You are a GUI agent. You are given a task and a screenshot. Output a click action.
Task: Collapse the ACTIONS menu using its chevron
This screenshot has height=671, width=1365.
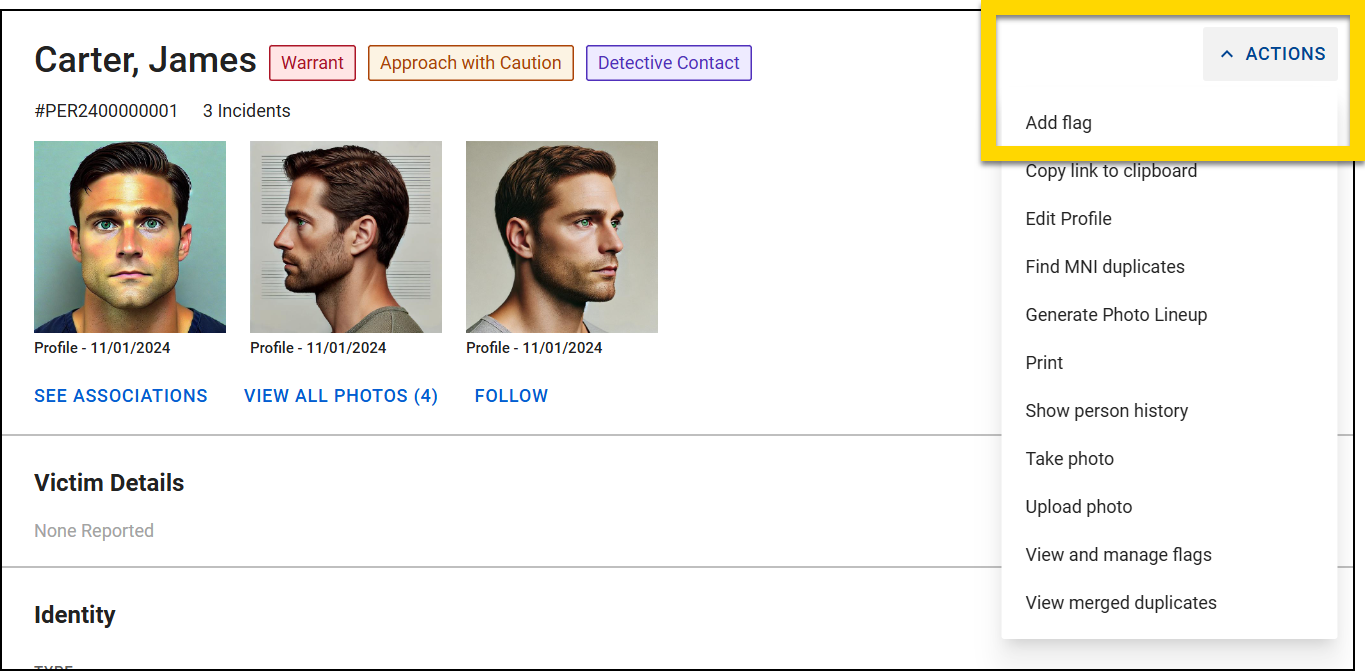click(x=1228, y=54)
